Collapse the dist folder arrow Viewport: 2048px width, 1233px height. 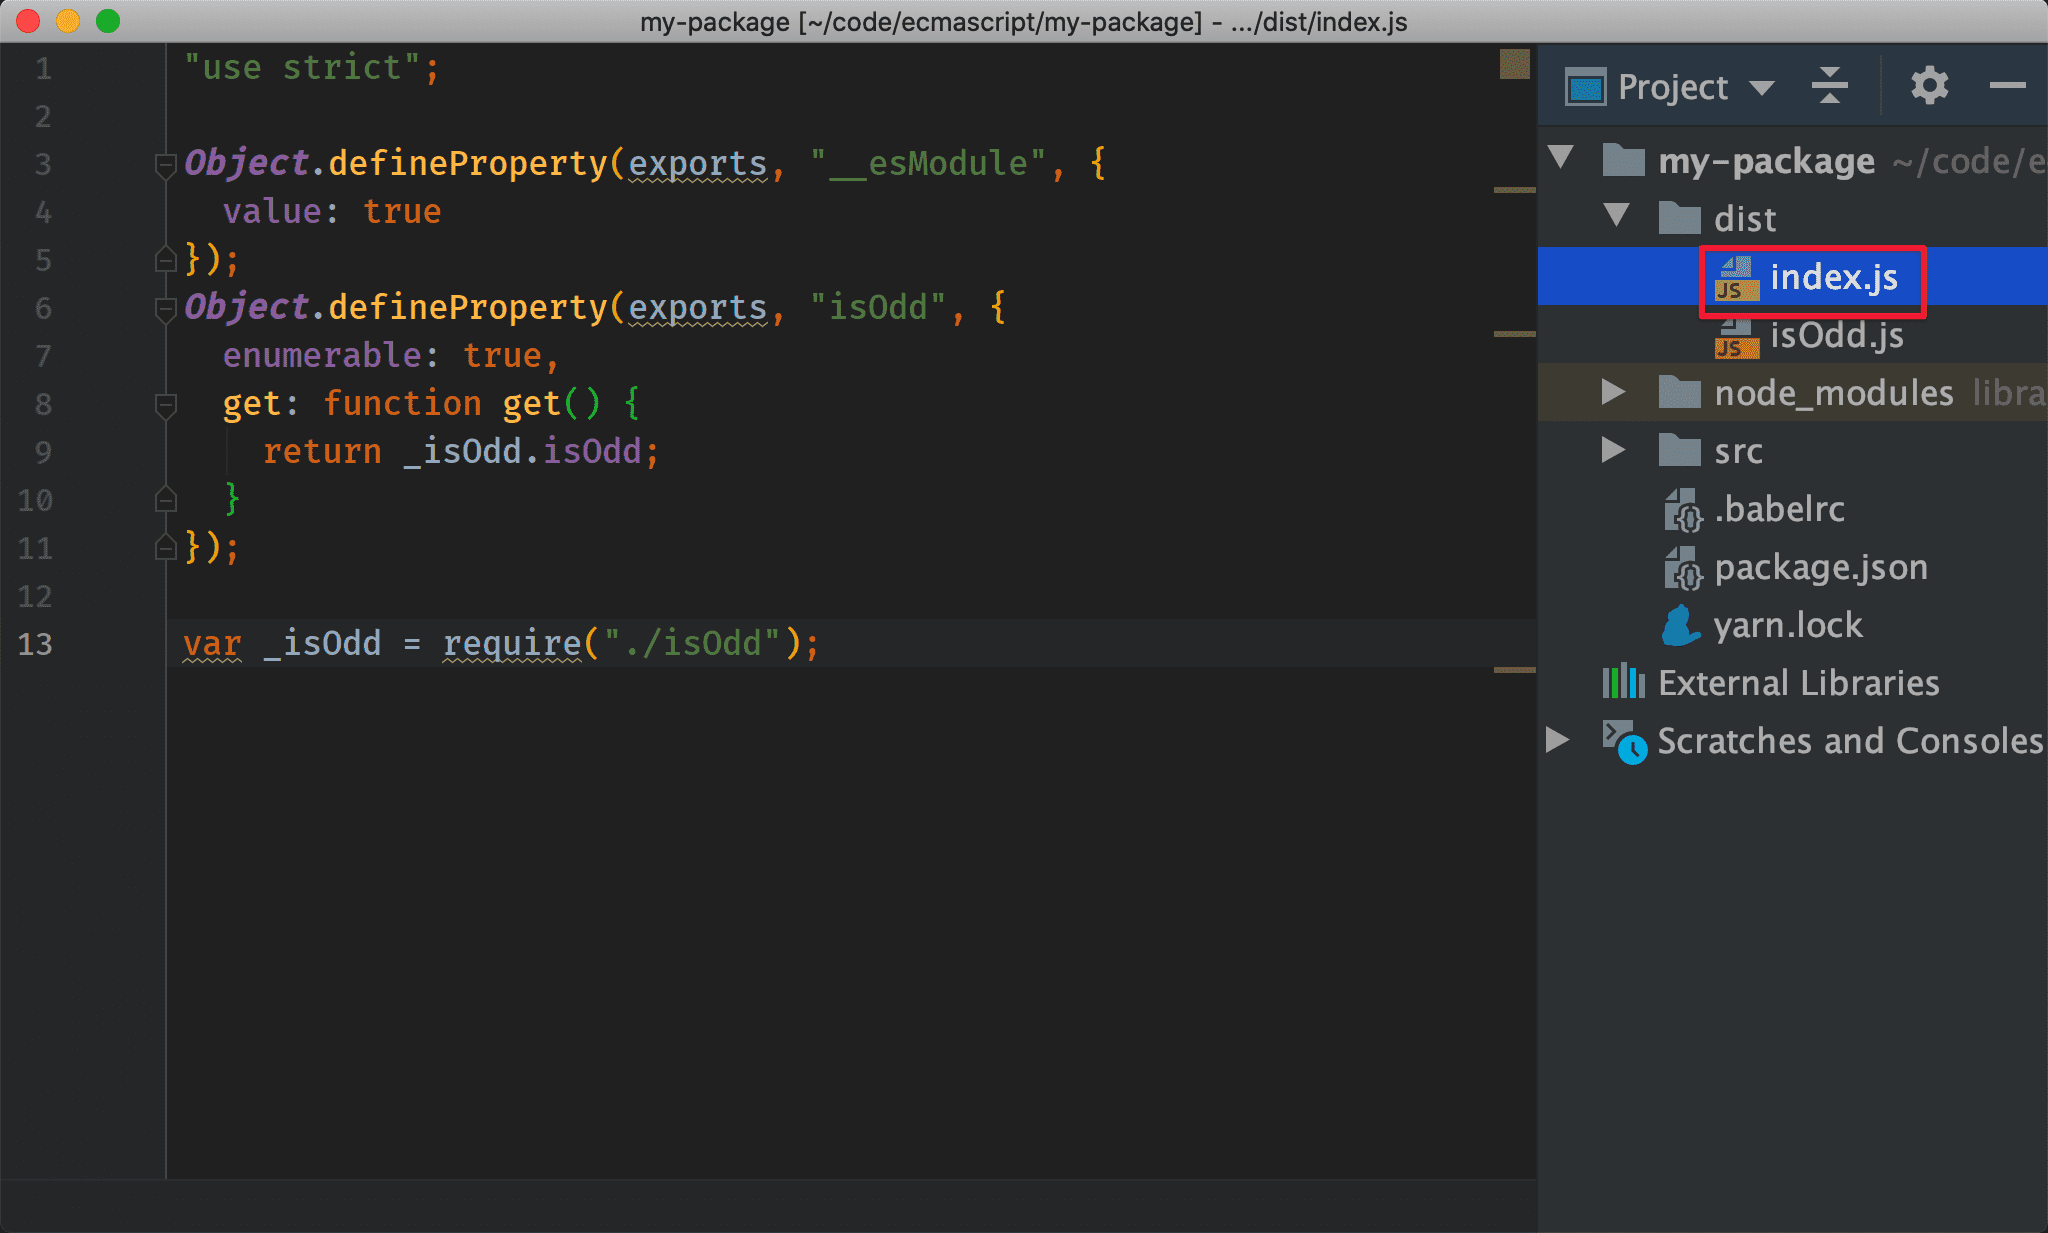[x=1617, y=216]
